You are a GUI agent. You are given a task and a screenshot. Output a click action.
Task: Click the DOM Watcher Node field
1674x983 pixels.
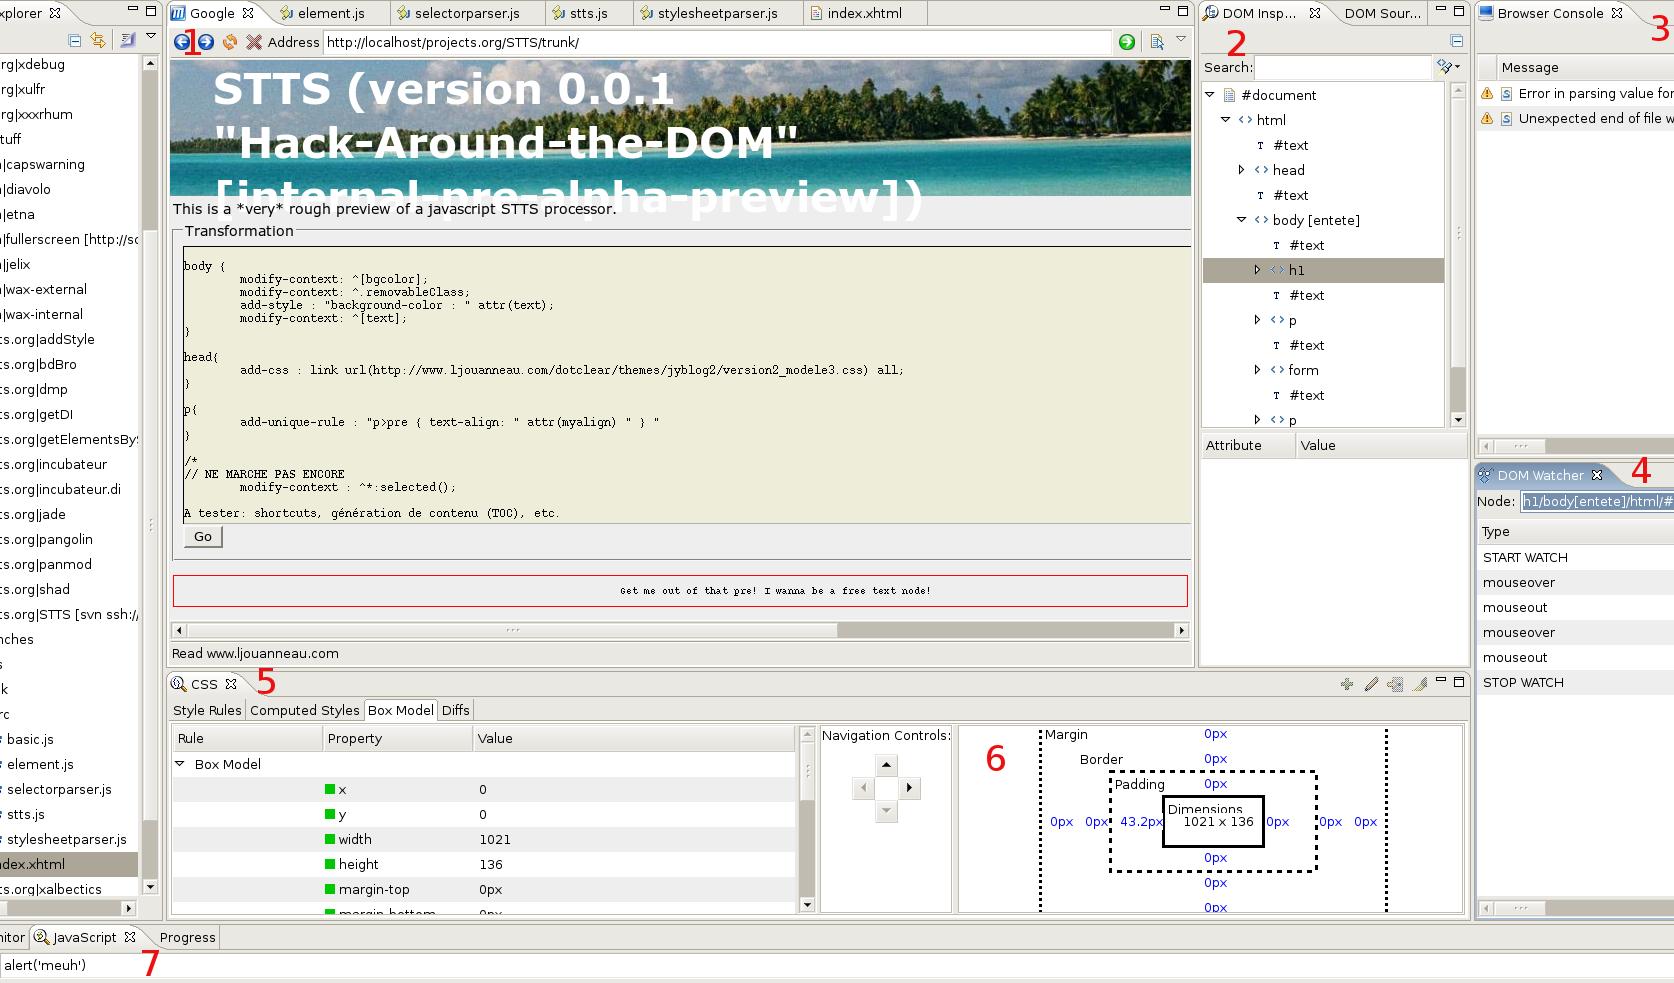click(1597, 502)
